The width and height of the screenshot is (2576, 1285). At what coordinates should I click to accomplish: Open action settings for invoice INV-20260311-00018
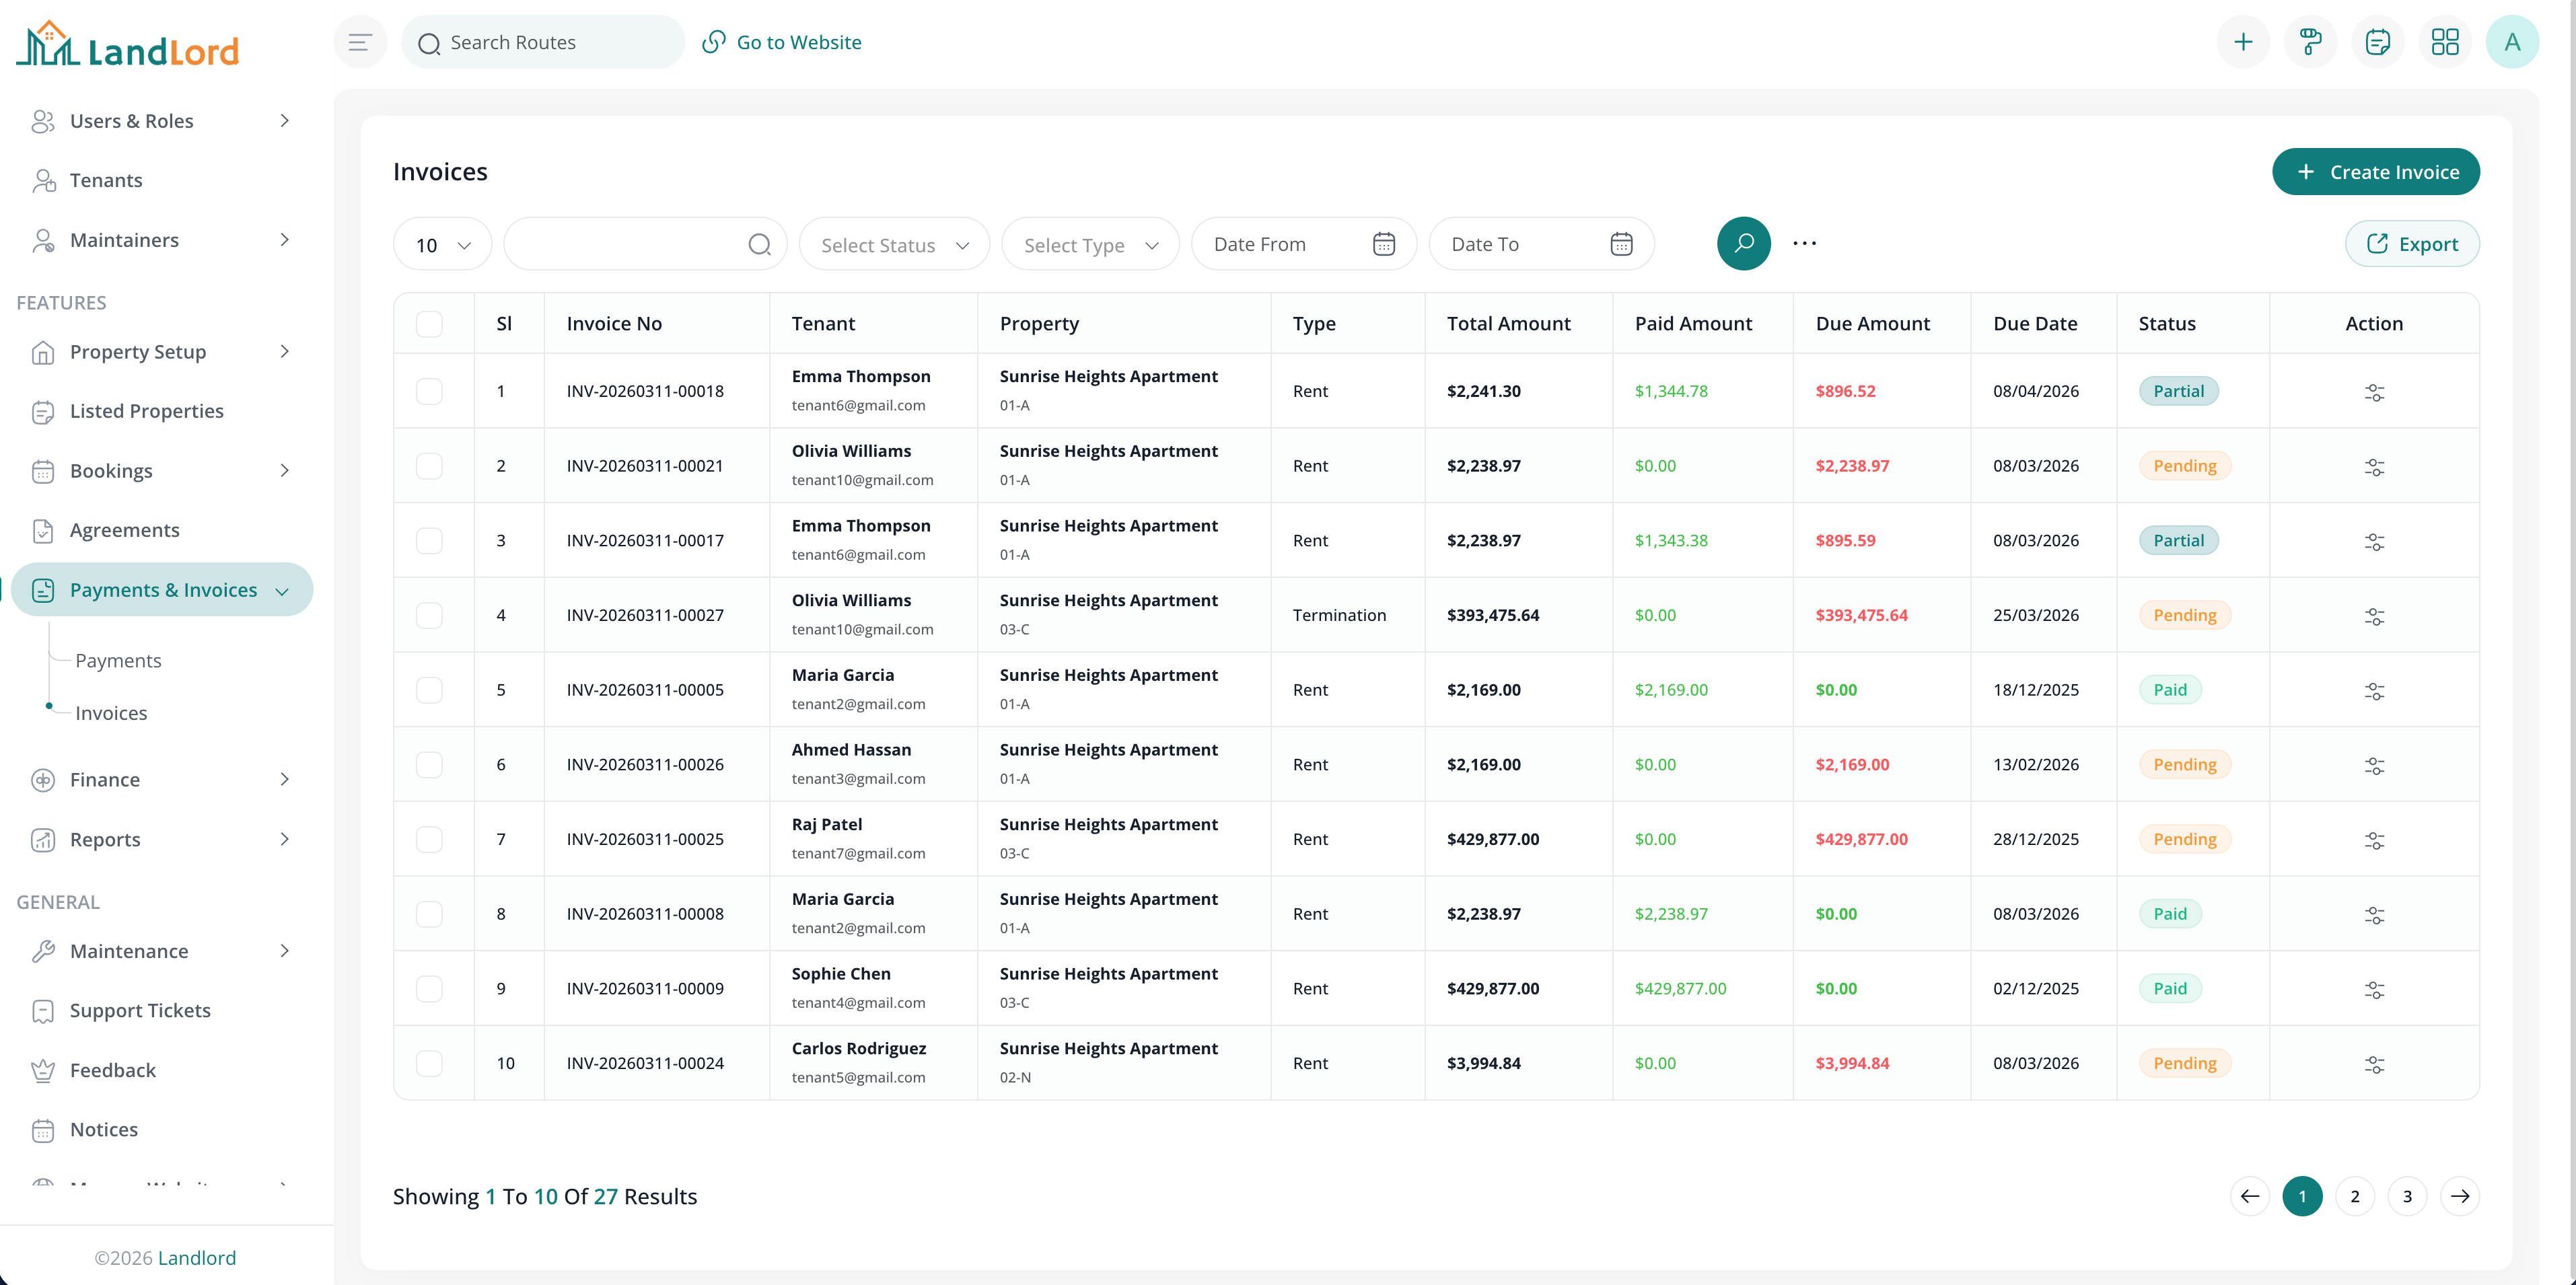pyautogui.click(x=2376, y=392)
